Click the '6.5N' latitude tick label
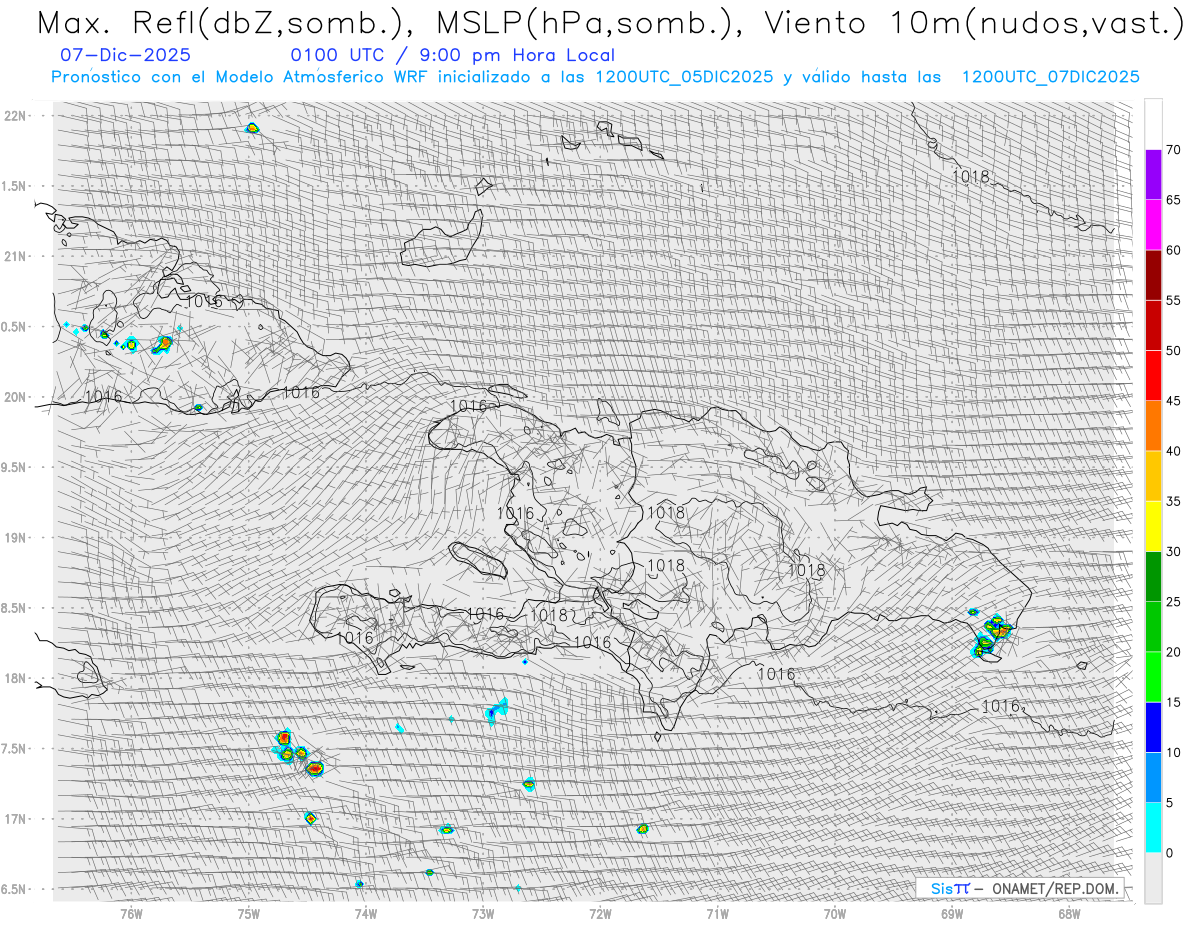Screen dimensions: 1200x927 tap(15, 889)
